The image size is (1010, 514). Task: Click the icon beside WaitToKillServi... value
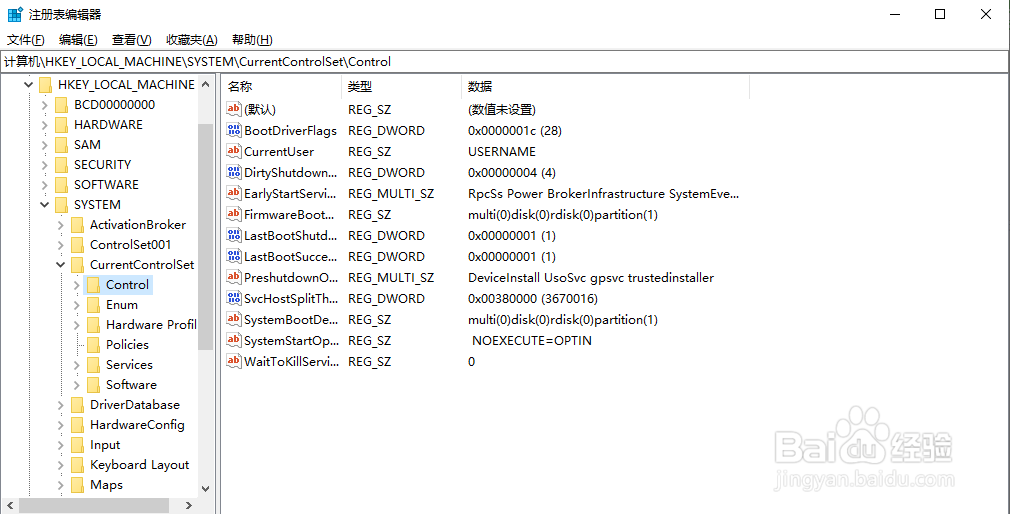[234, 361]
